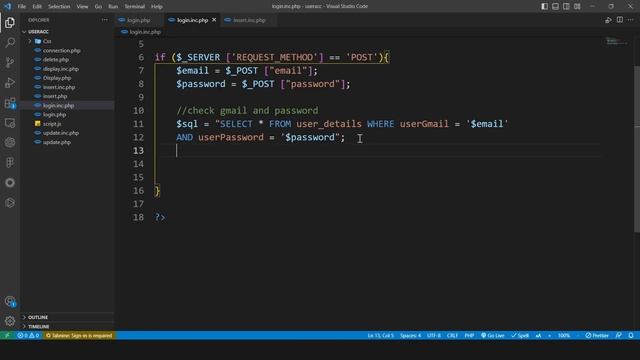This screenshot has height=360, width=640.
Task: Click Prettier status bar item
Action: [597, 336]
